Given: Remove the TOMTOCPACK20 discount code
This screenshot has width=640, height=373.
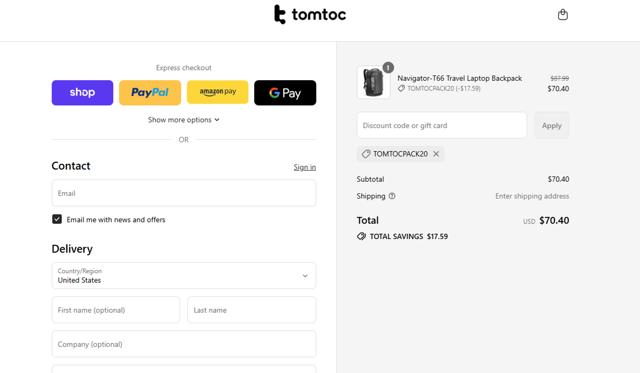Looking at the screenshot, I should [x=436, y=154].
